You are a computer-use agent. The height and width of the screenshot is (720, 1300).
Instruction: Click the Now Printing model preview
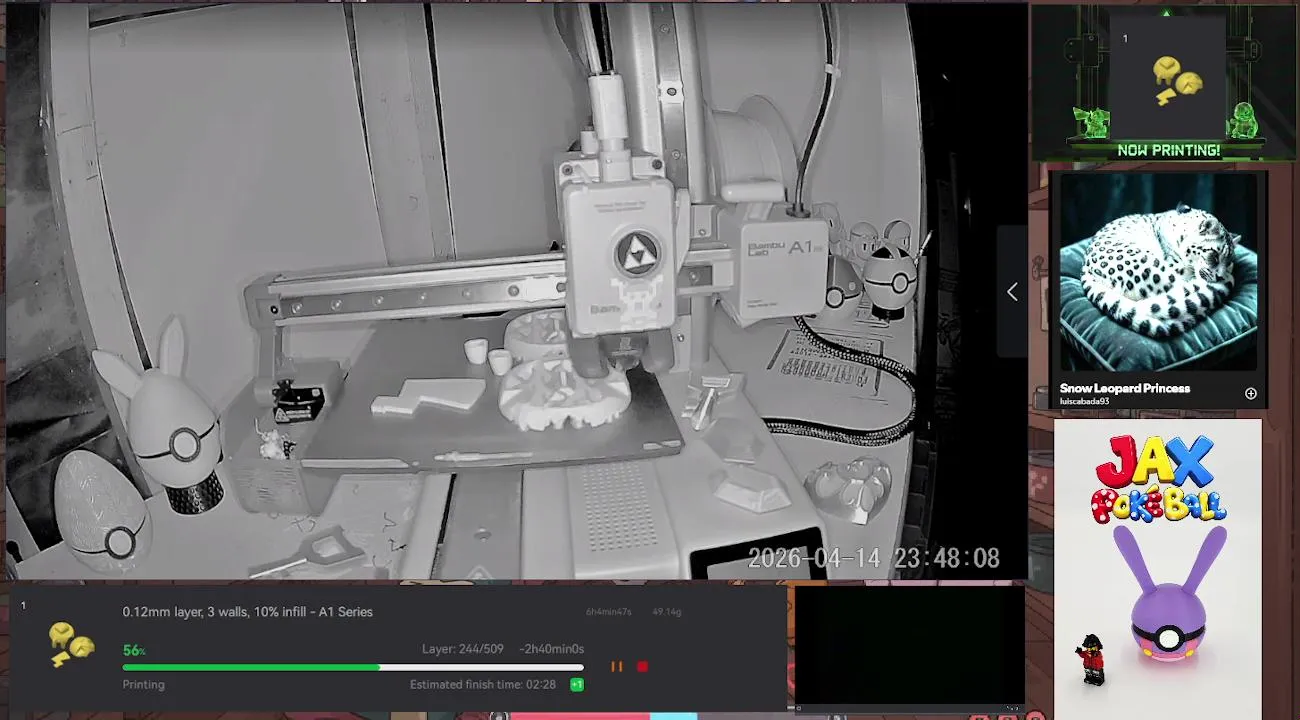[1168, 77]
